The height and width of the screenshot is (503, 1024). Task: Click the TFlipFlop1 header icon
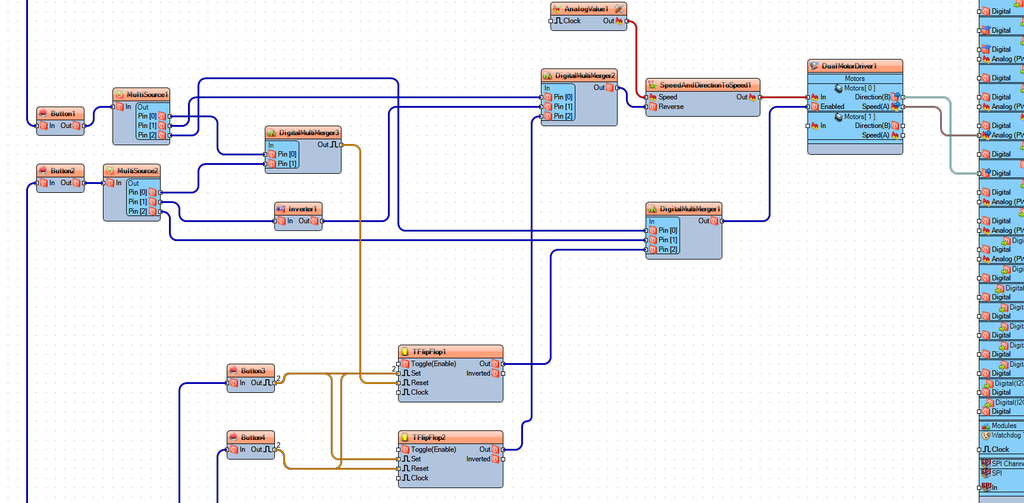405,351
